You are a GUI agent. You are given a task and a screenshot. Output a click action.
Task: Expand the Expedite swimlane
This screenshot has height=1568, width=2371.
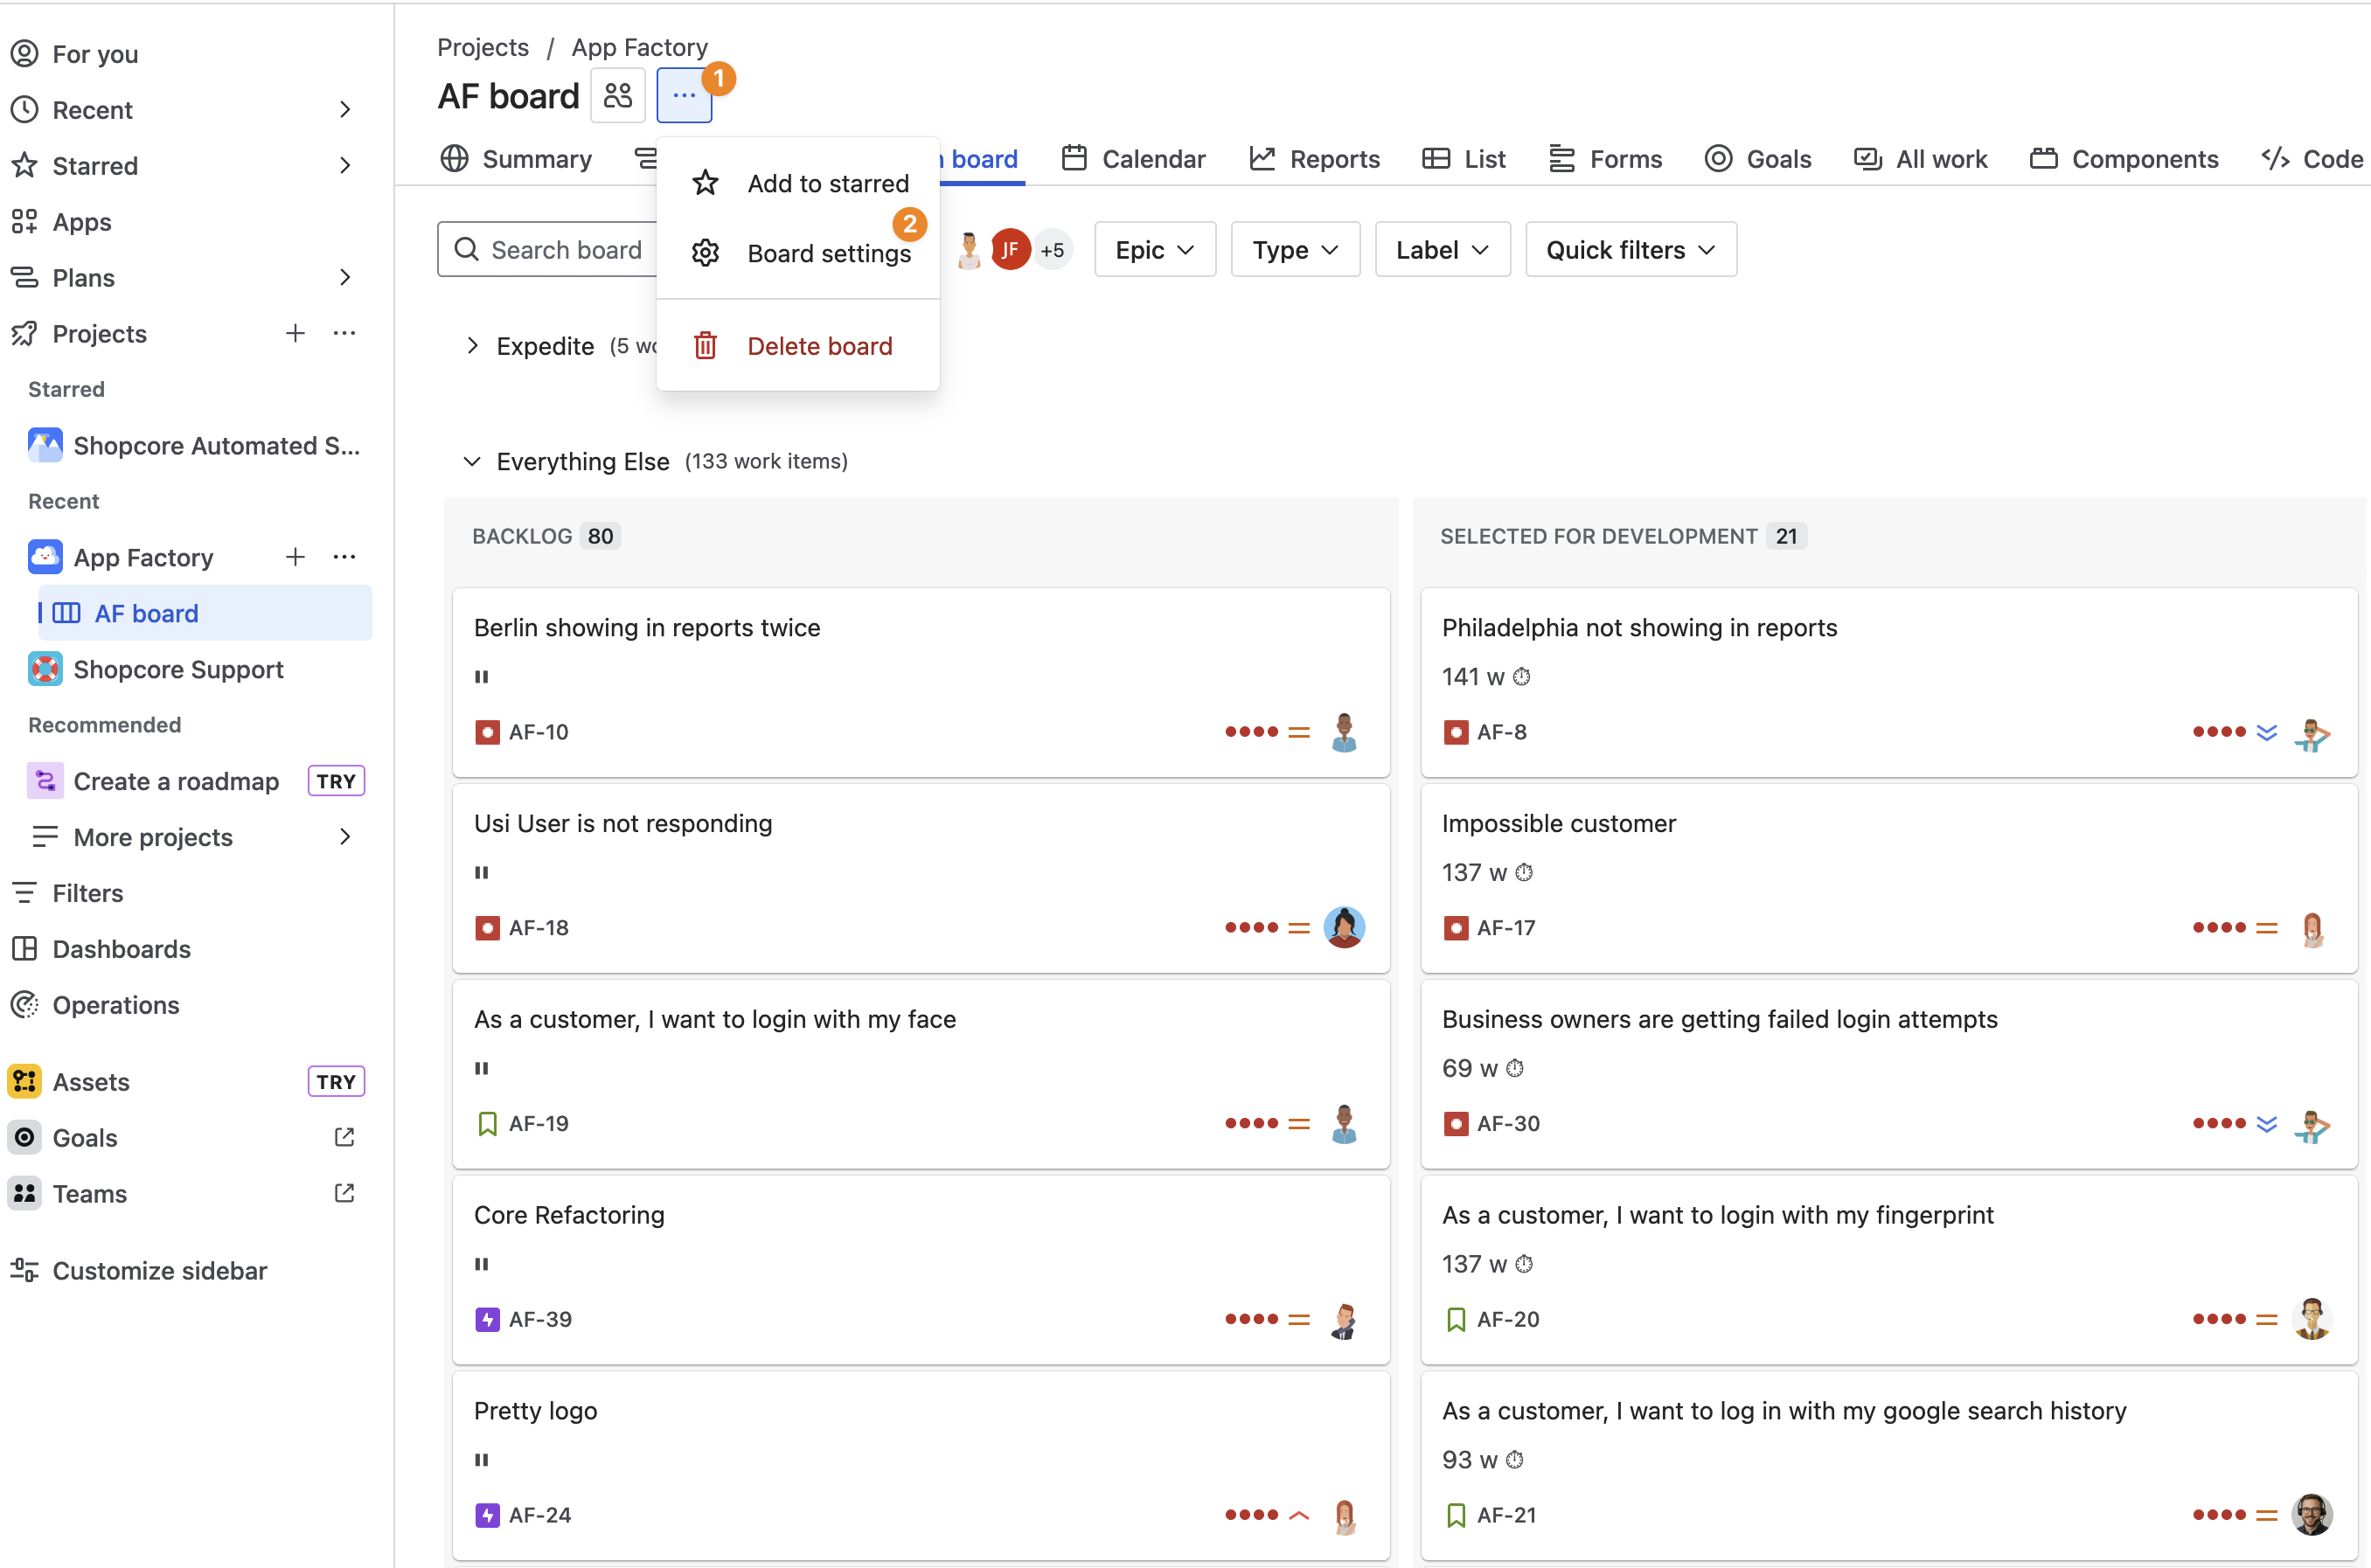click(x=472, y=346)
